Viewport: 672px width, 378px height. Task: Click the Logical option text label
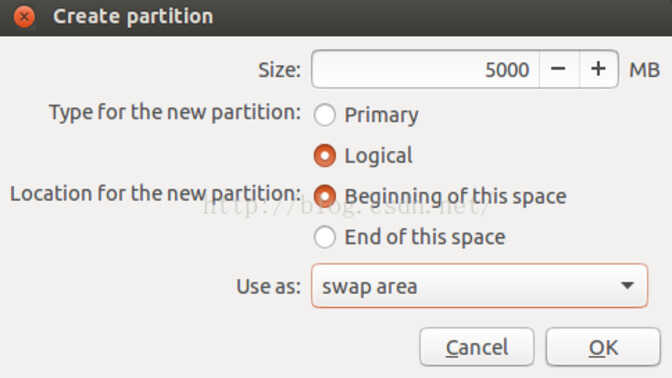click(378, 156)
